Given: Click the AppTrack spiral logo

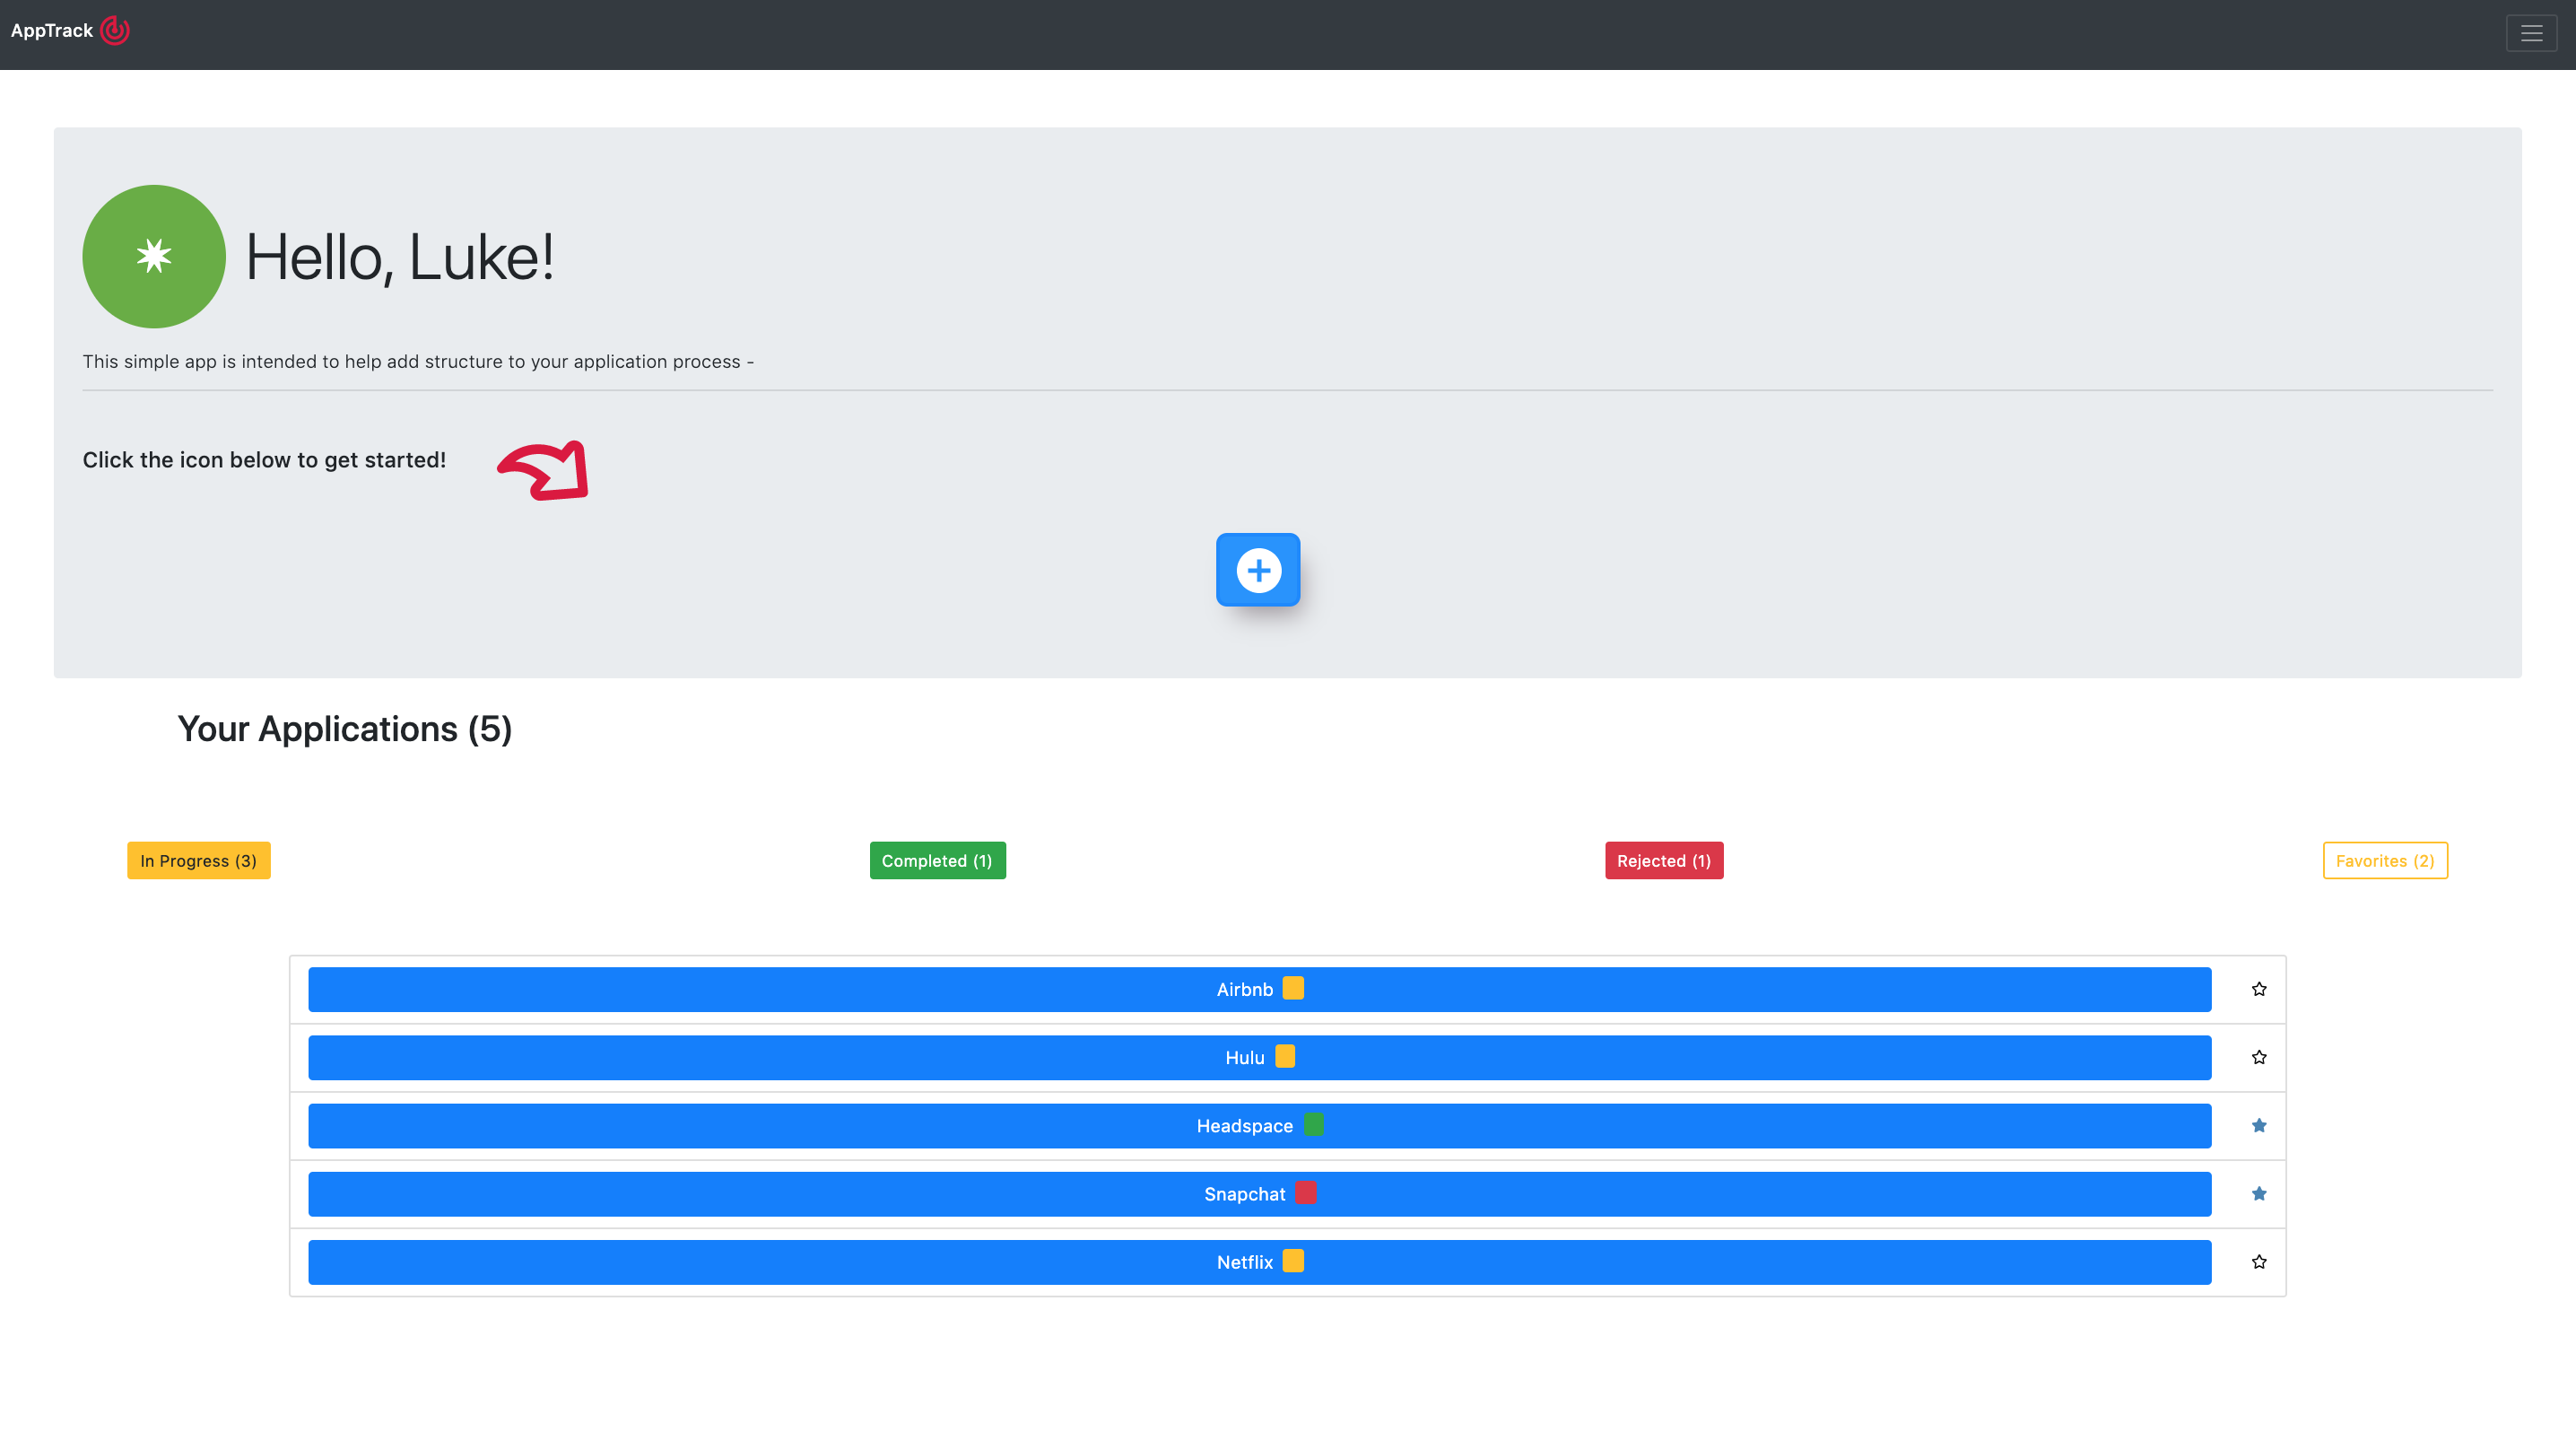Looking at the screenshot, I should tap(116, 30).
